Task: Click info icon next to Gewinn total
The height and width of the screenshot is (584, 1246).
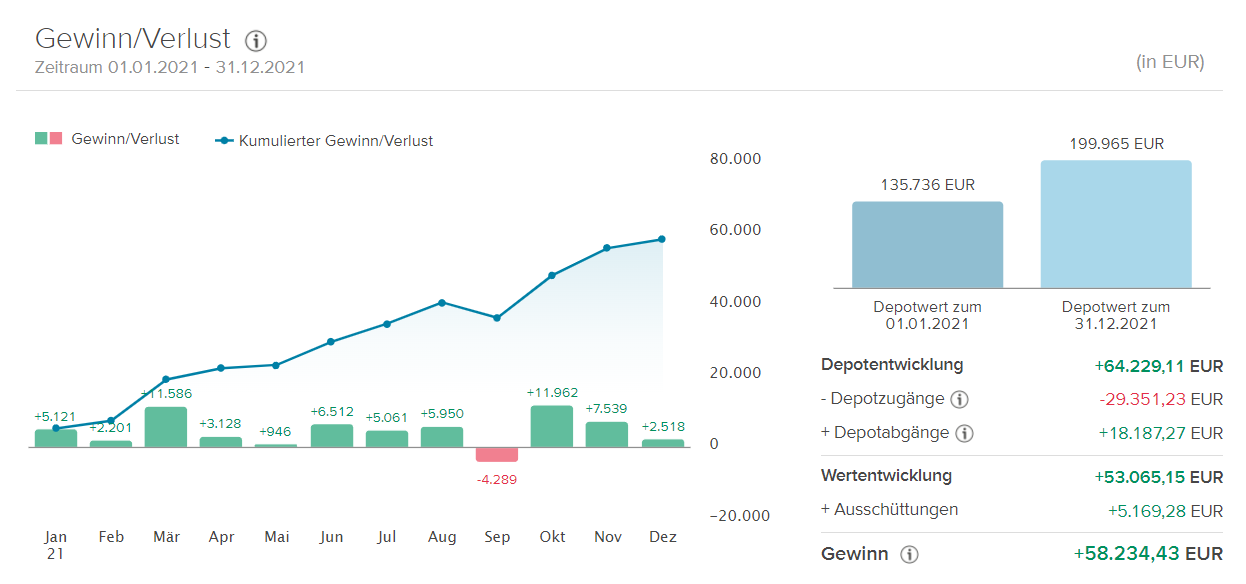Action: (x=909, y=555)
